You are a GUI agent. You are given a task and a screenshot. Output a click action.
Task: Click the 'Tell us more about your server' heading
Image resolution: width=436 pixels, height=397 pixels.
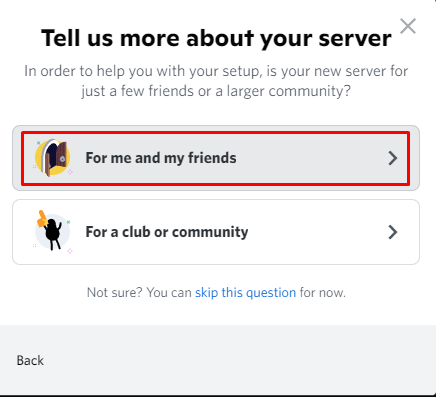coord(216,38)
